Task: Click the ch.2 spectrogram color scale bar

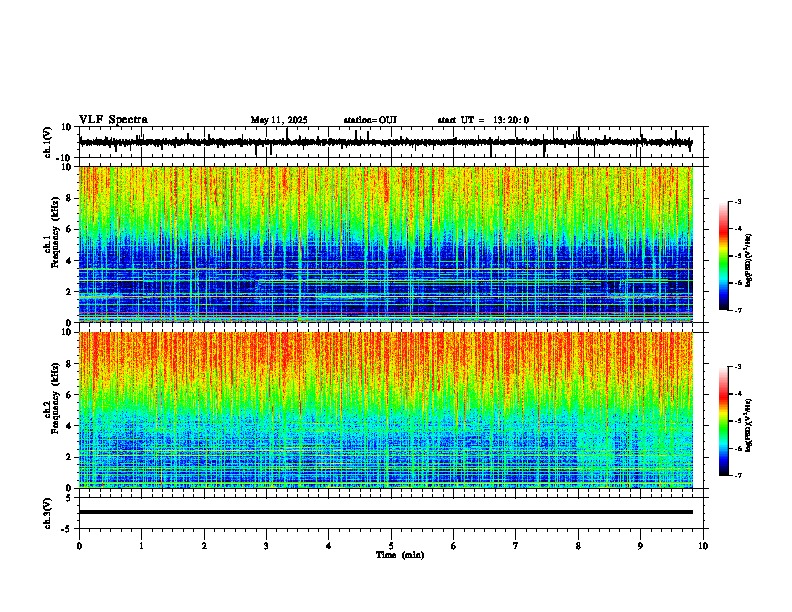Action: tap(723, 421)
